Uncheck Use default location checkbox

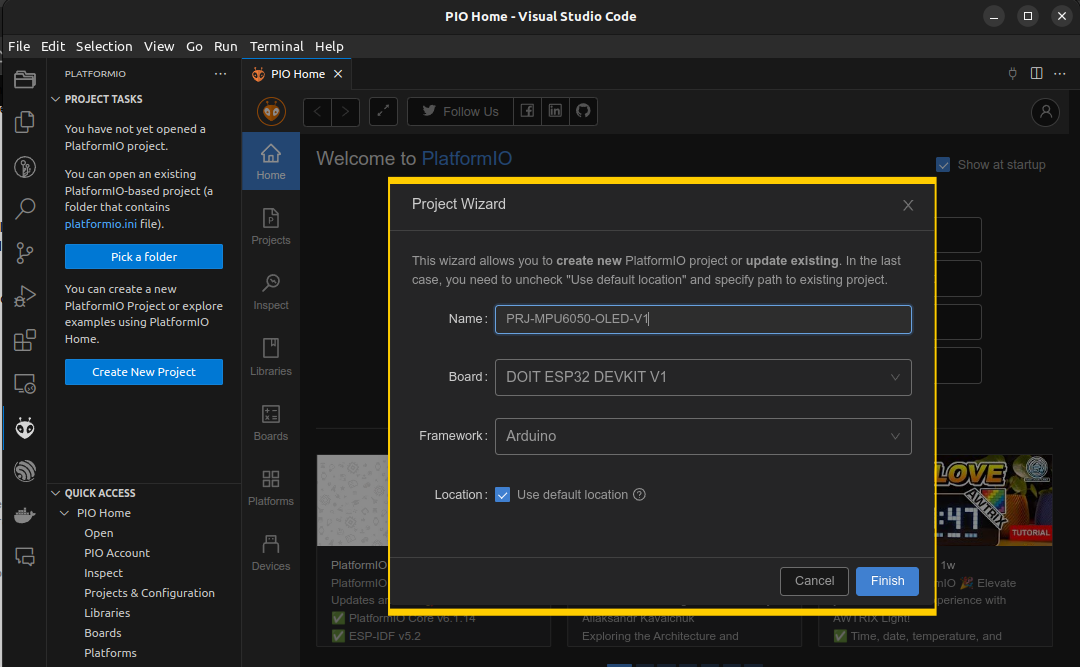coord(503,495)
